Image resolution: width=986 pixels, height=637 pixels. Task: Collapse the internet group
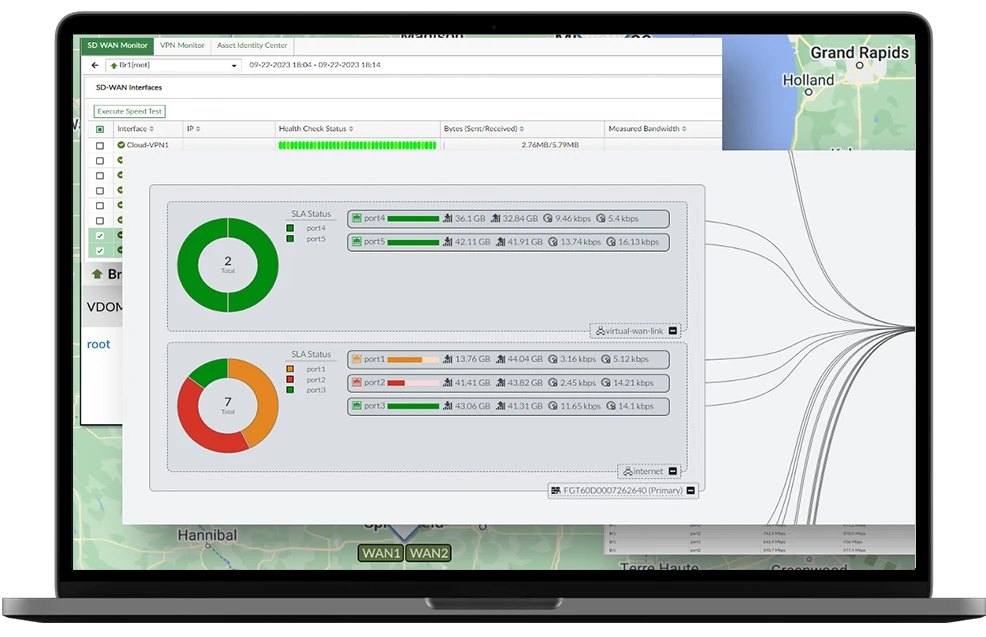[673, 471]
